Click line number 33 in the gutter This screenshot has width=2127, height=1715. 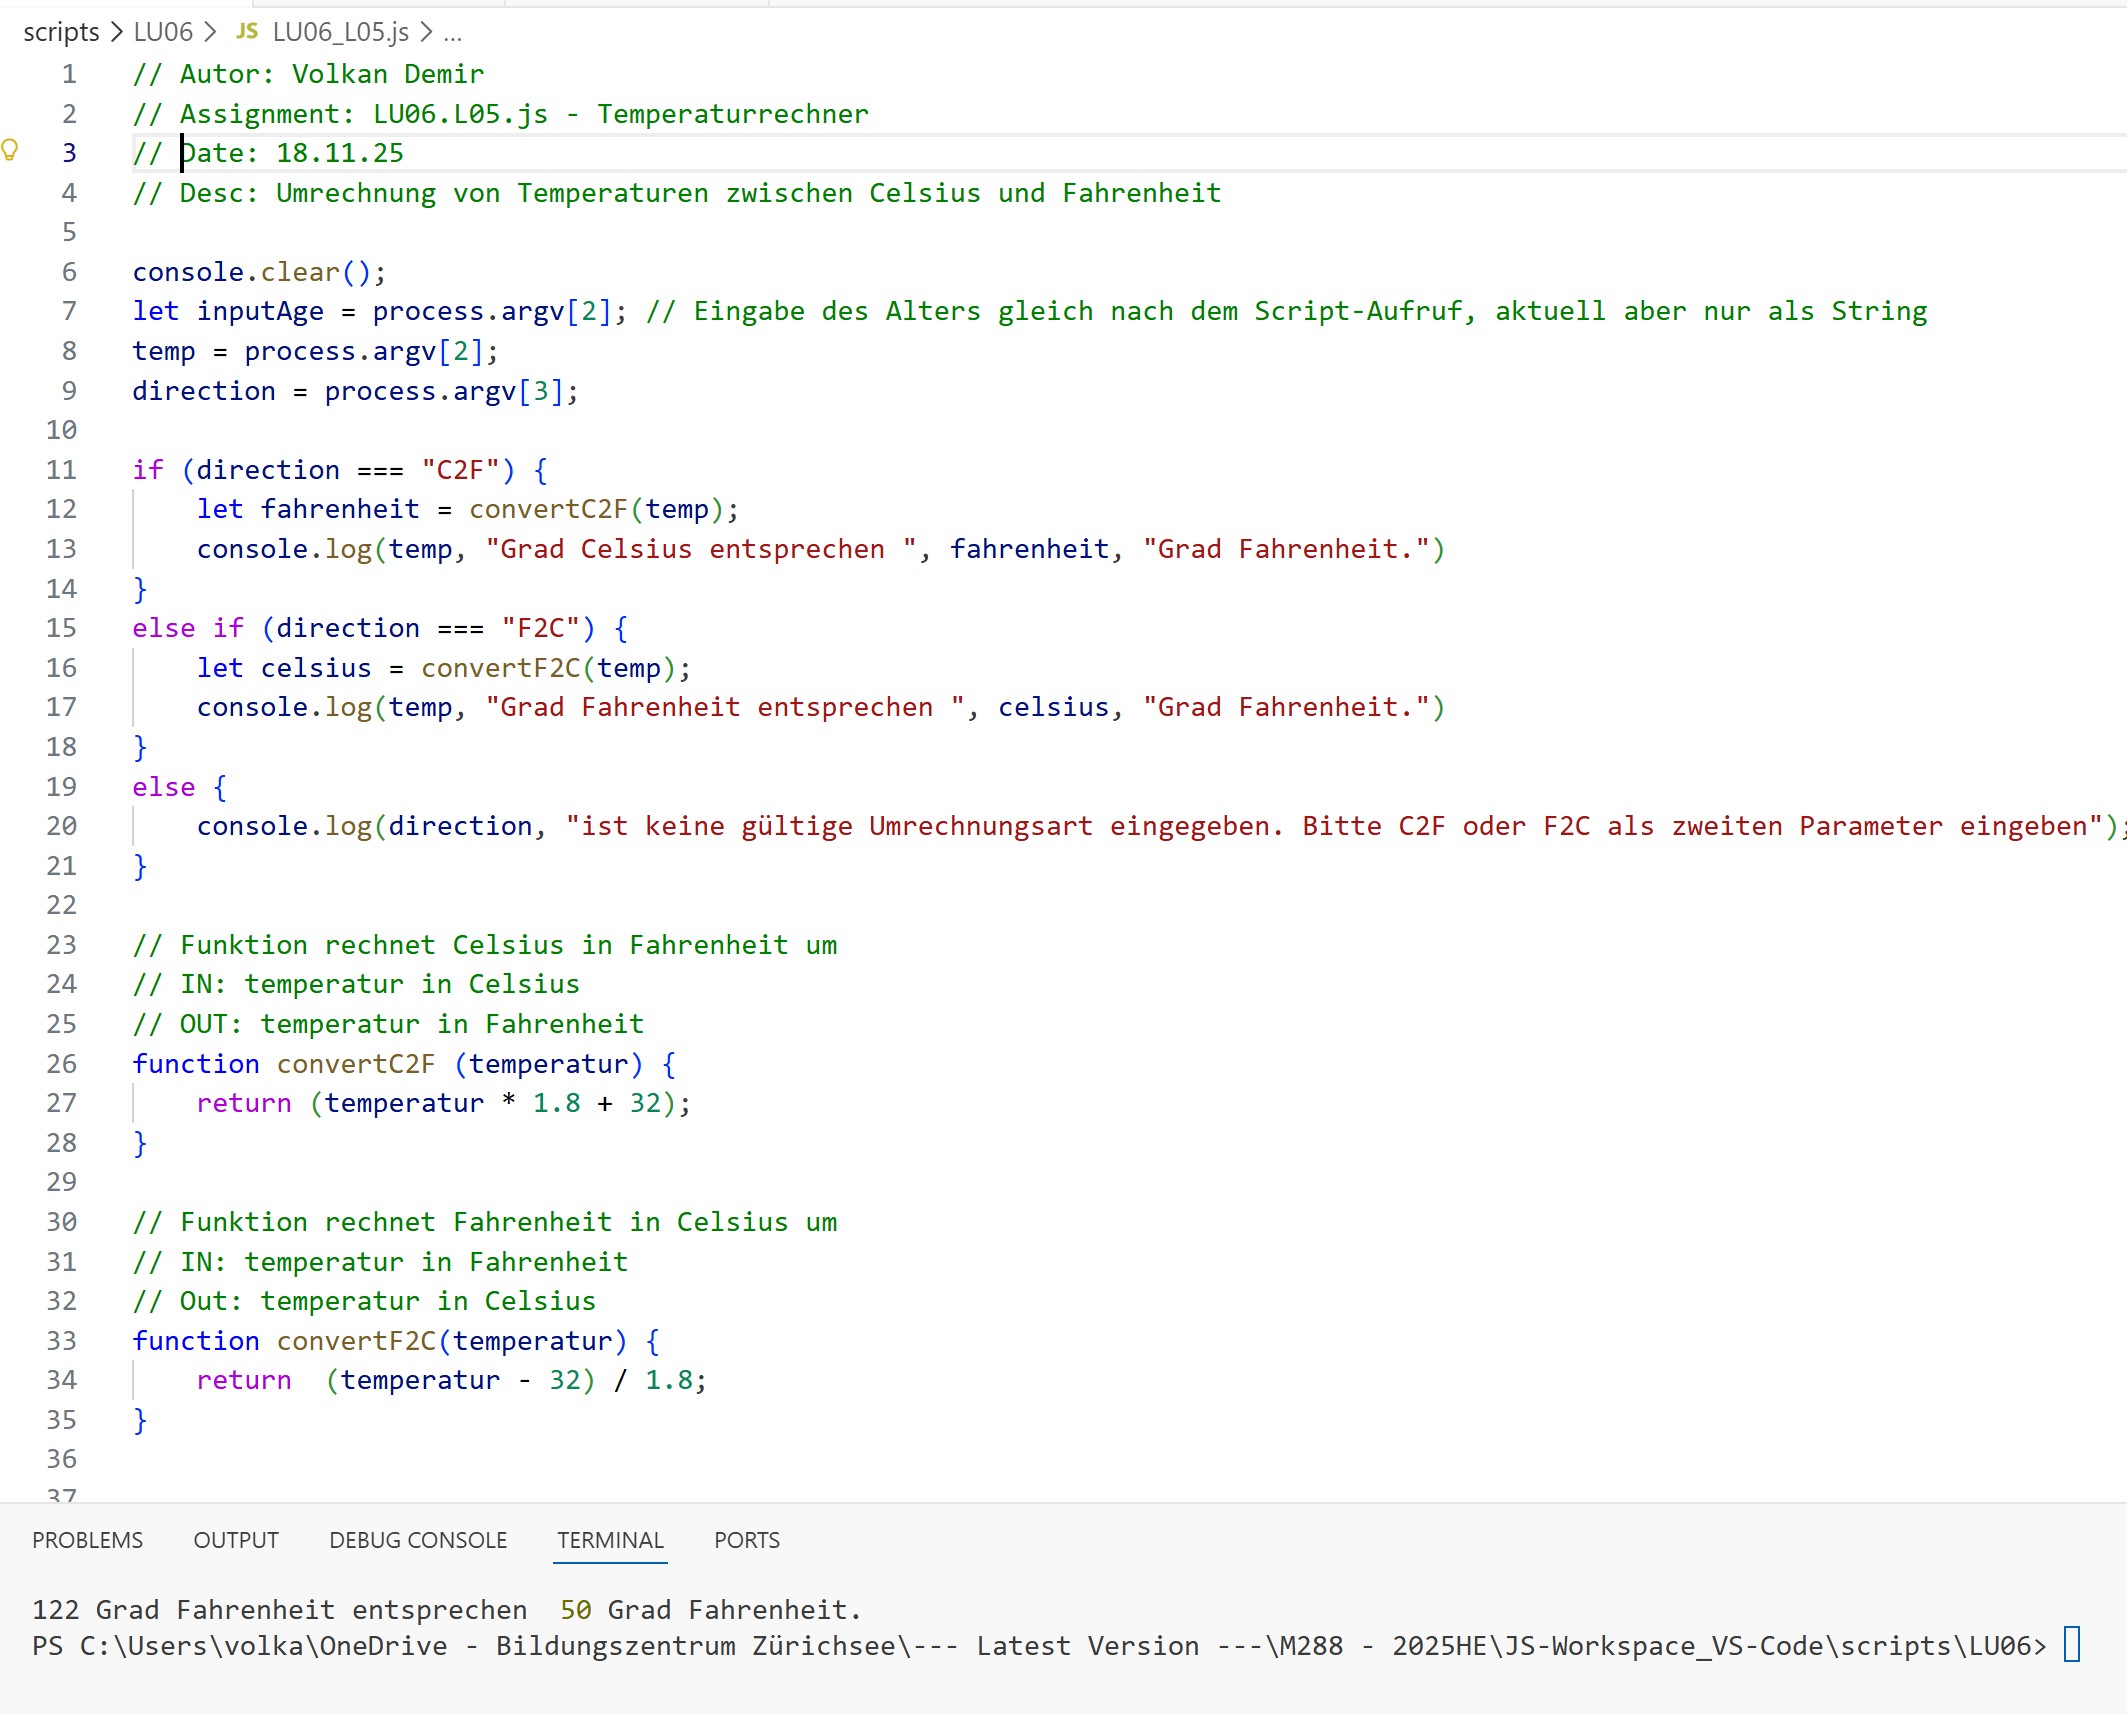coord(62,1341)
